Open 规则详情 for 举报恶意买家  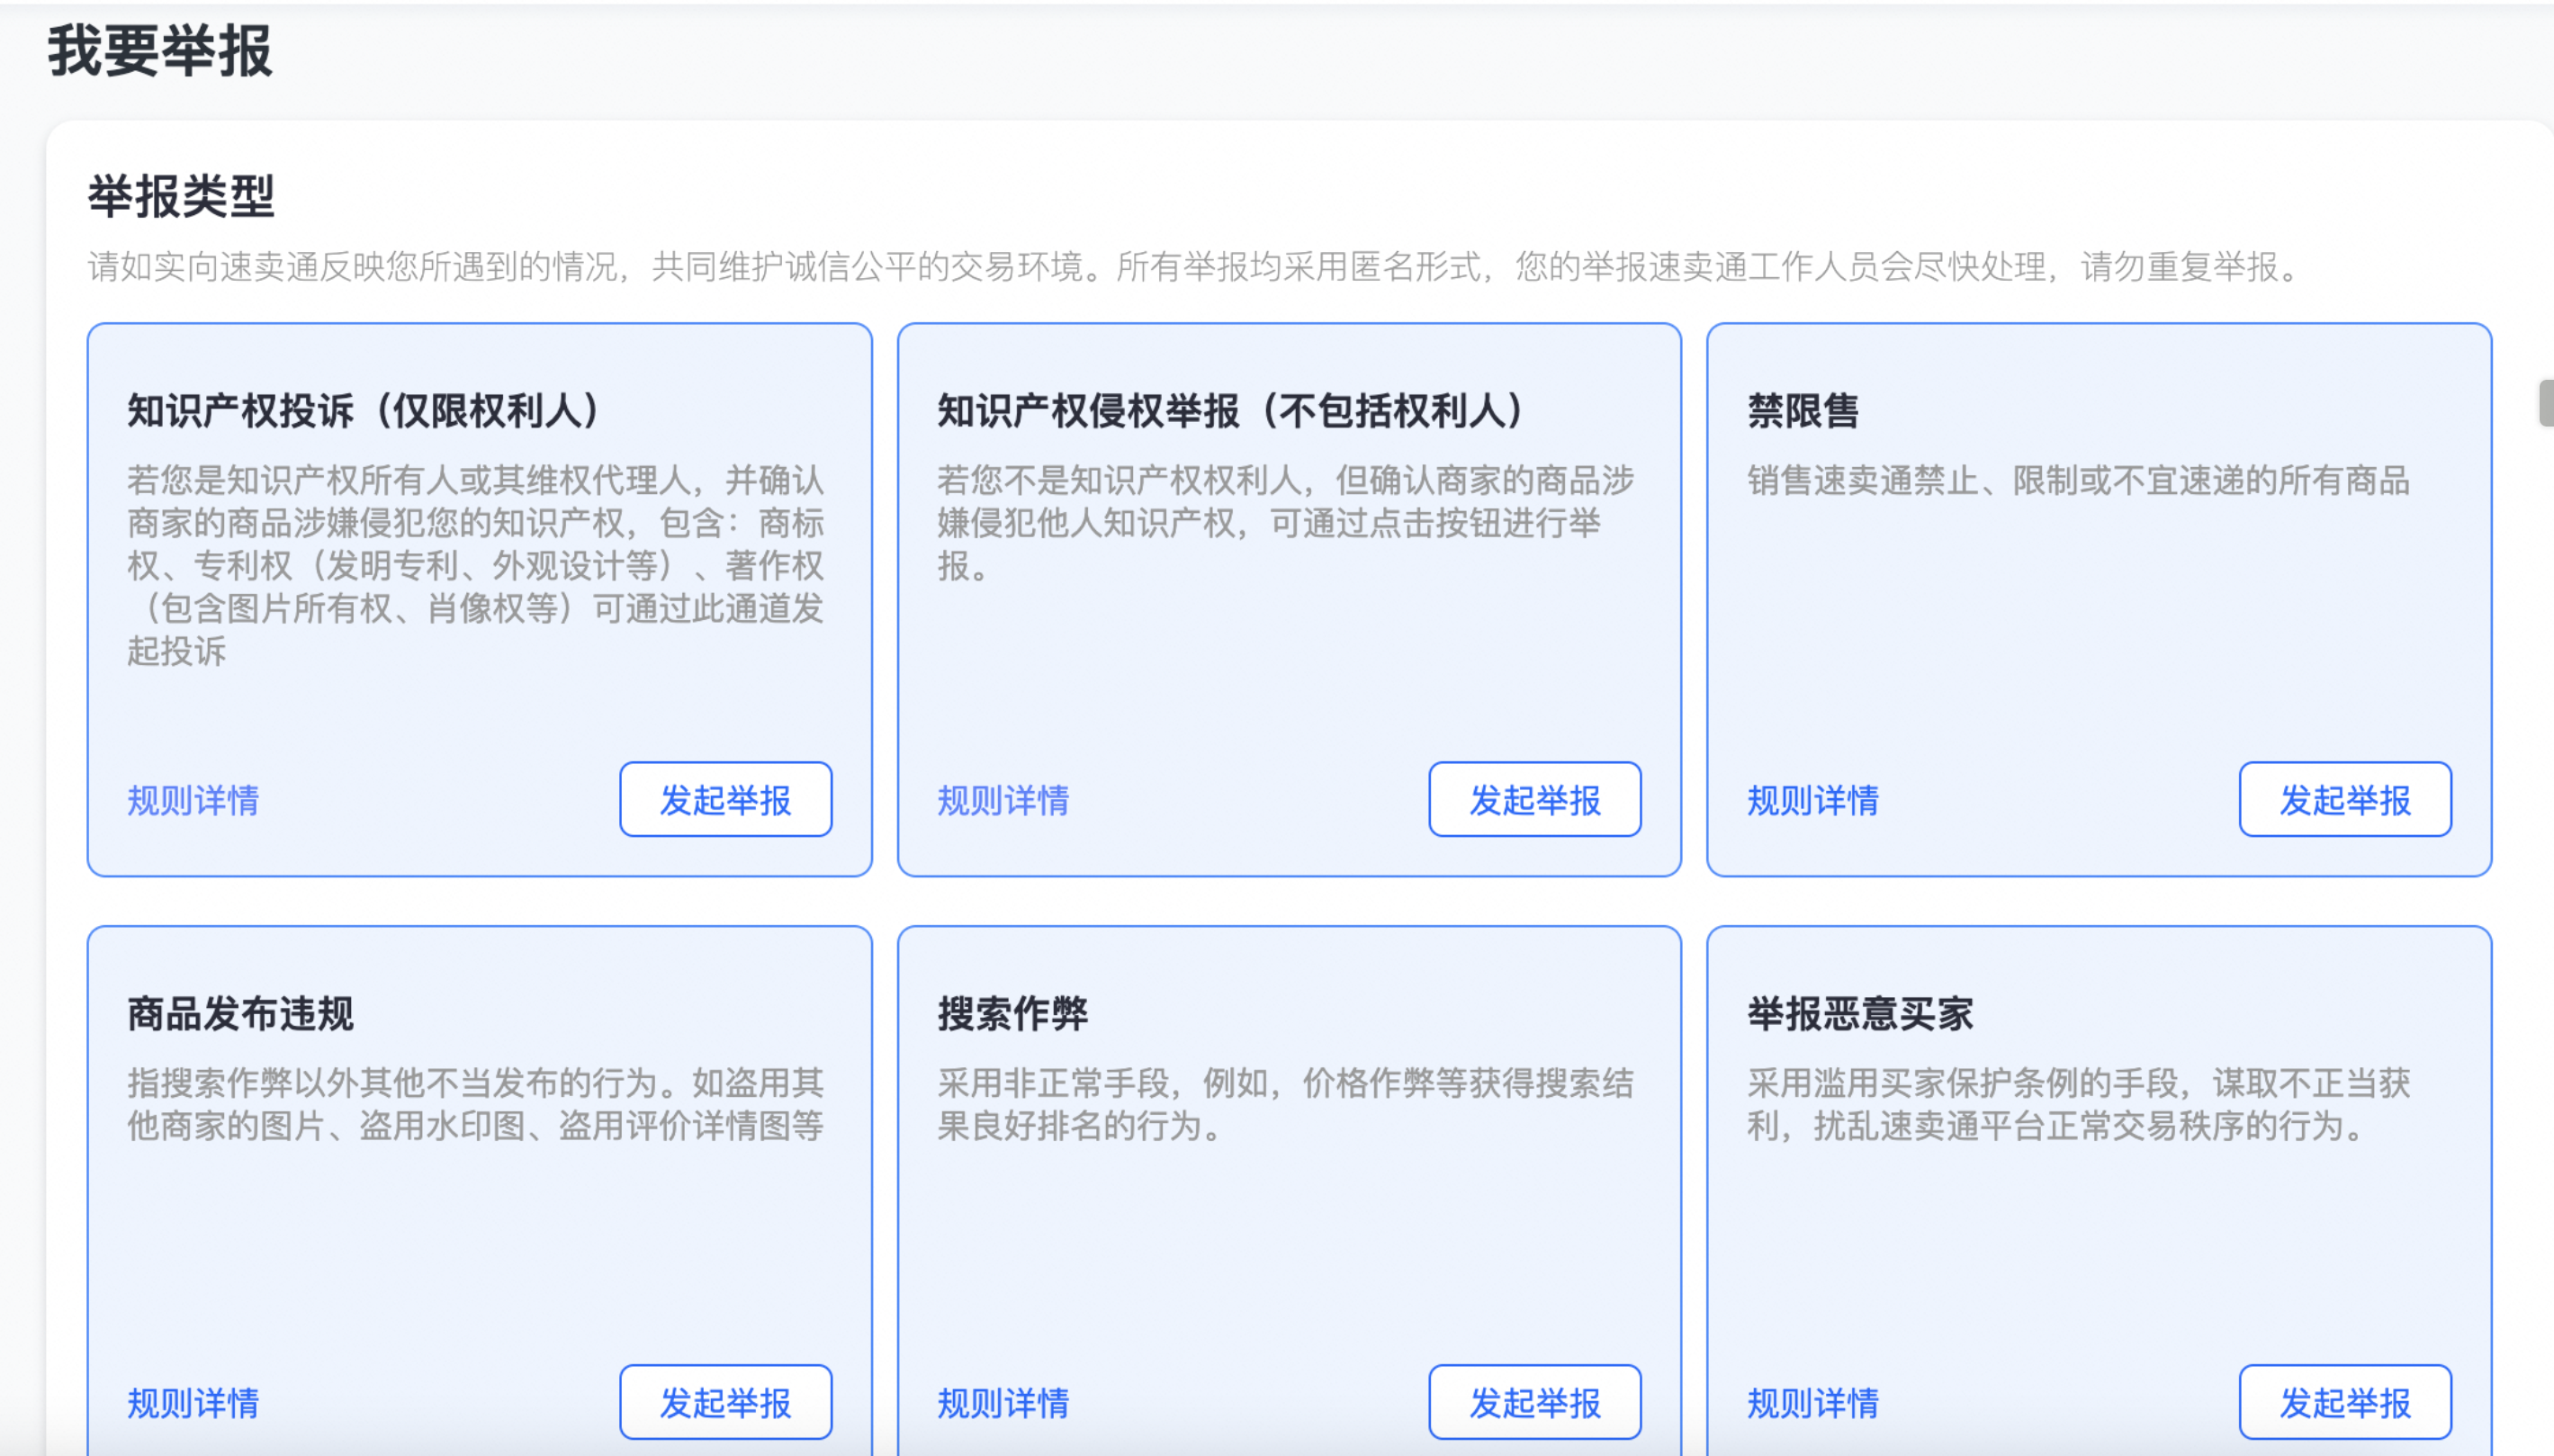pyautogui.click(x=1813, y=1404)
